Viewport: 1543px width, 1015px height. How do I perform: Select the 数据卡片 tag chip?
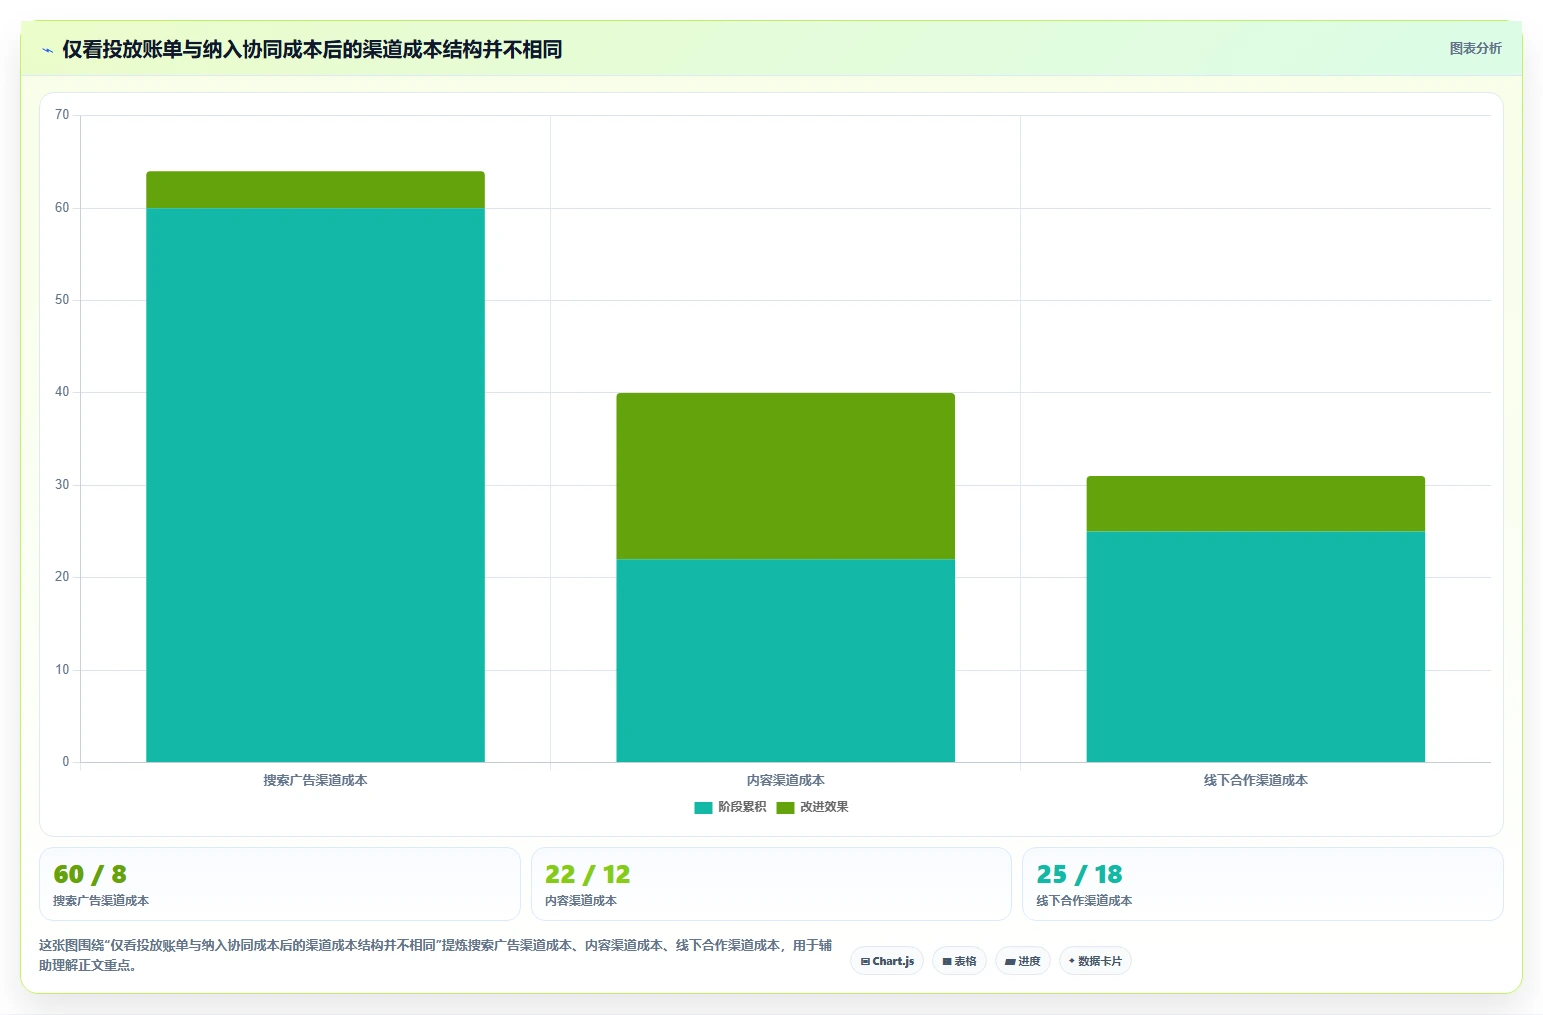click(x=1095, y=961)
